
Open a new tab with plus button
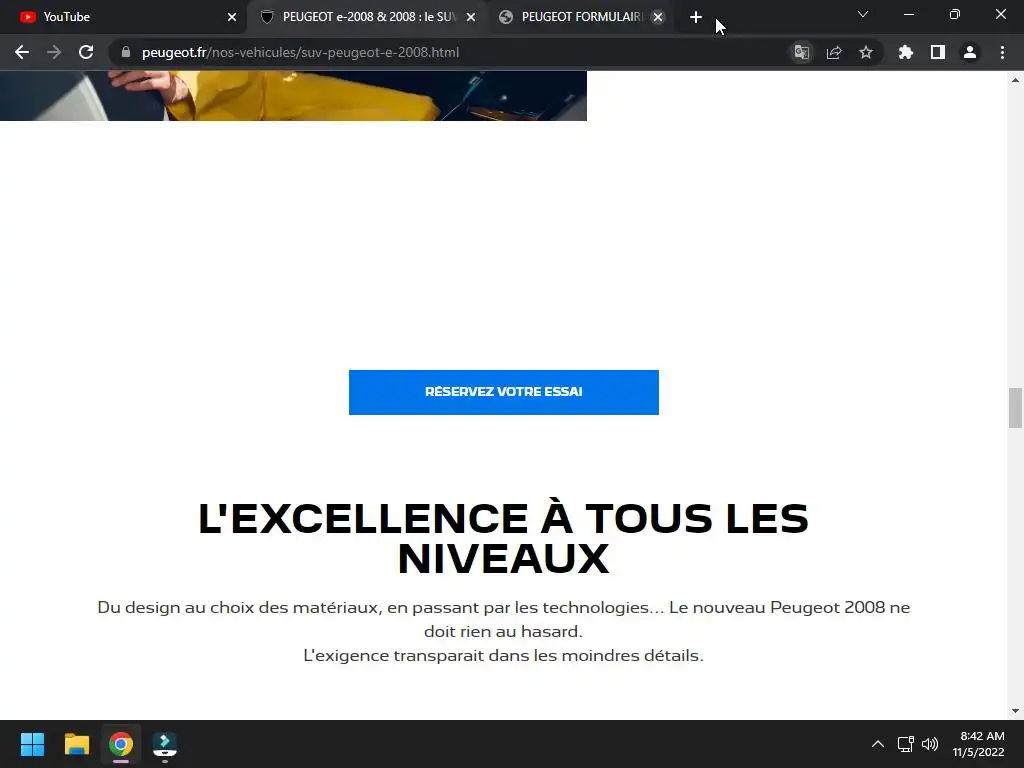coord(696,17)
